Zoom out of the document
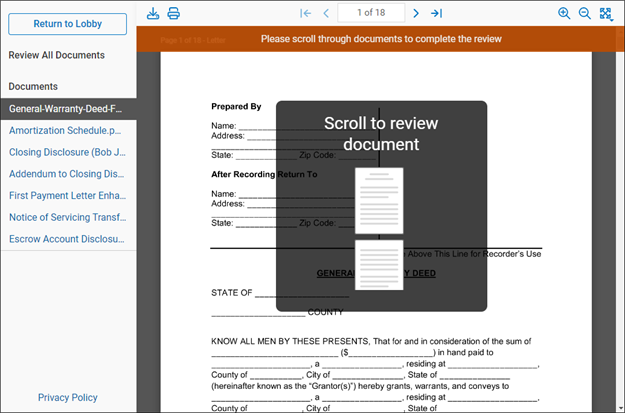This screenshot has height=413, width=625. [585, 13]
